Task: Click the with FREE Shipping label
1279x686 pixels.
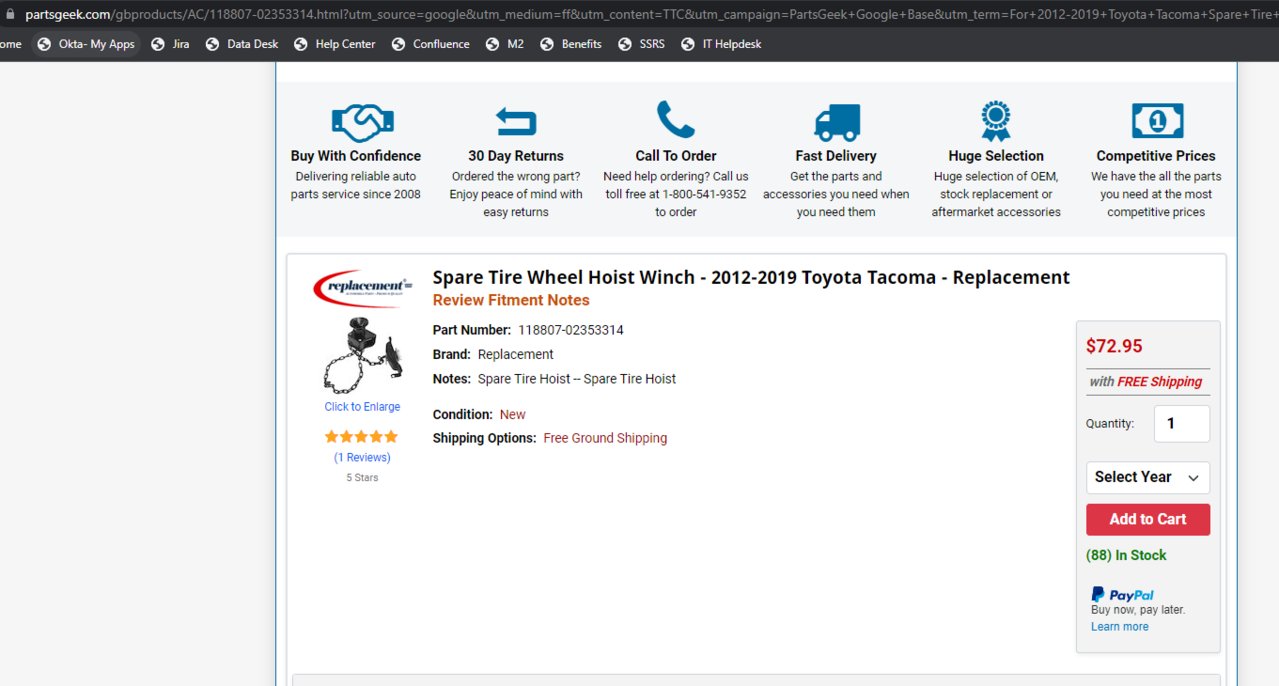Action: click(x=1145, y=382)
